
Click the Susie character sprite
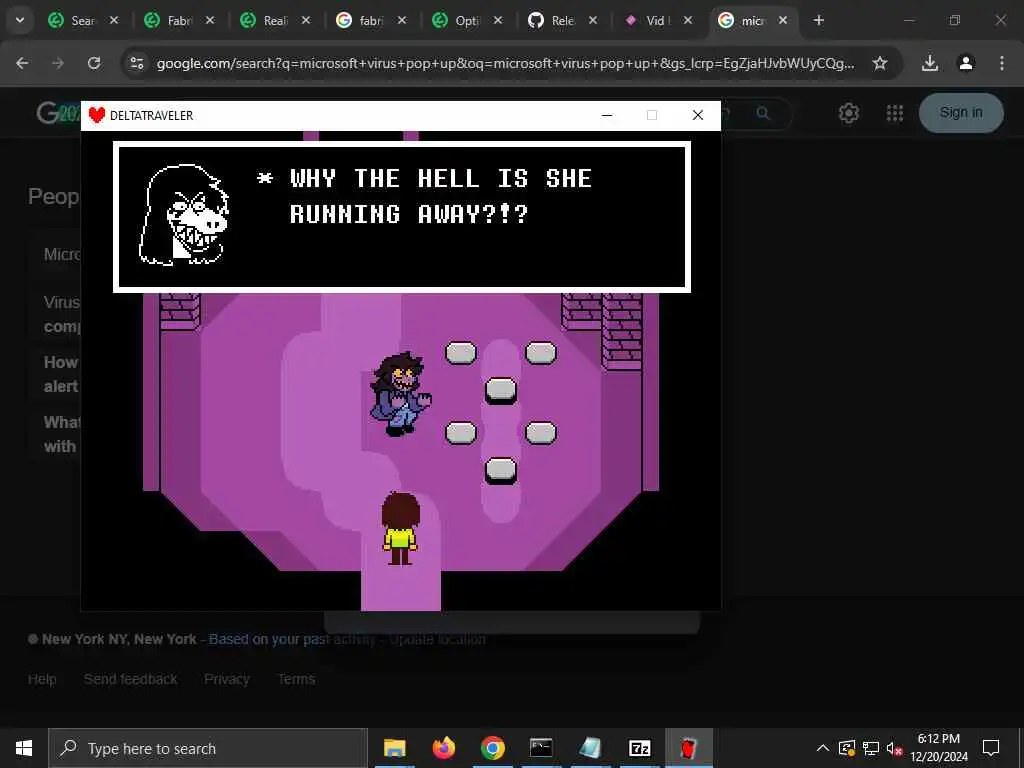tap(401, 394)
